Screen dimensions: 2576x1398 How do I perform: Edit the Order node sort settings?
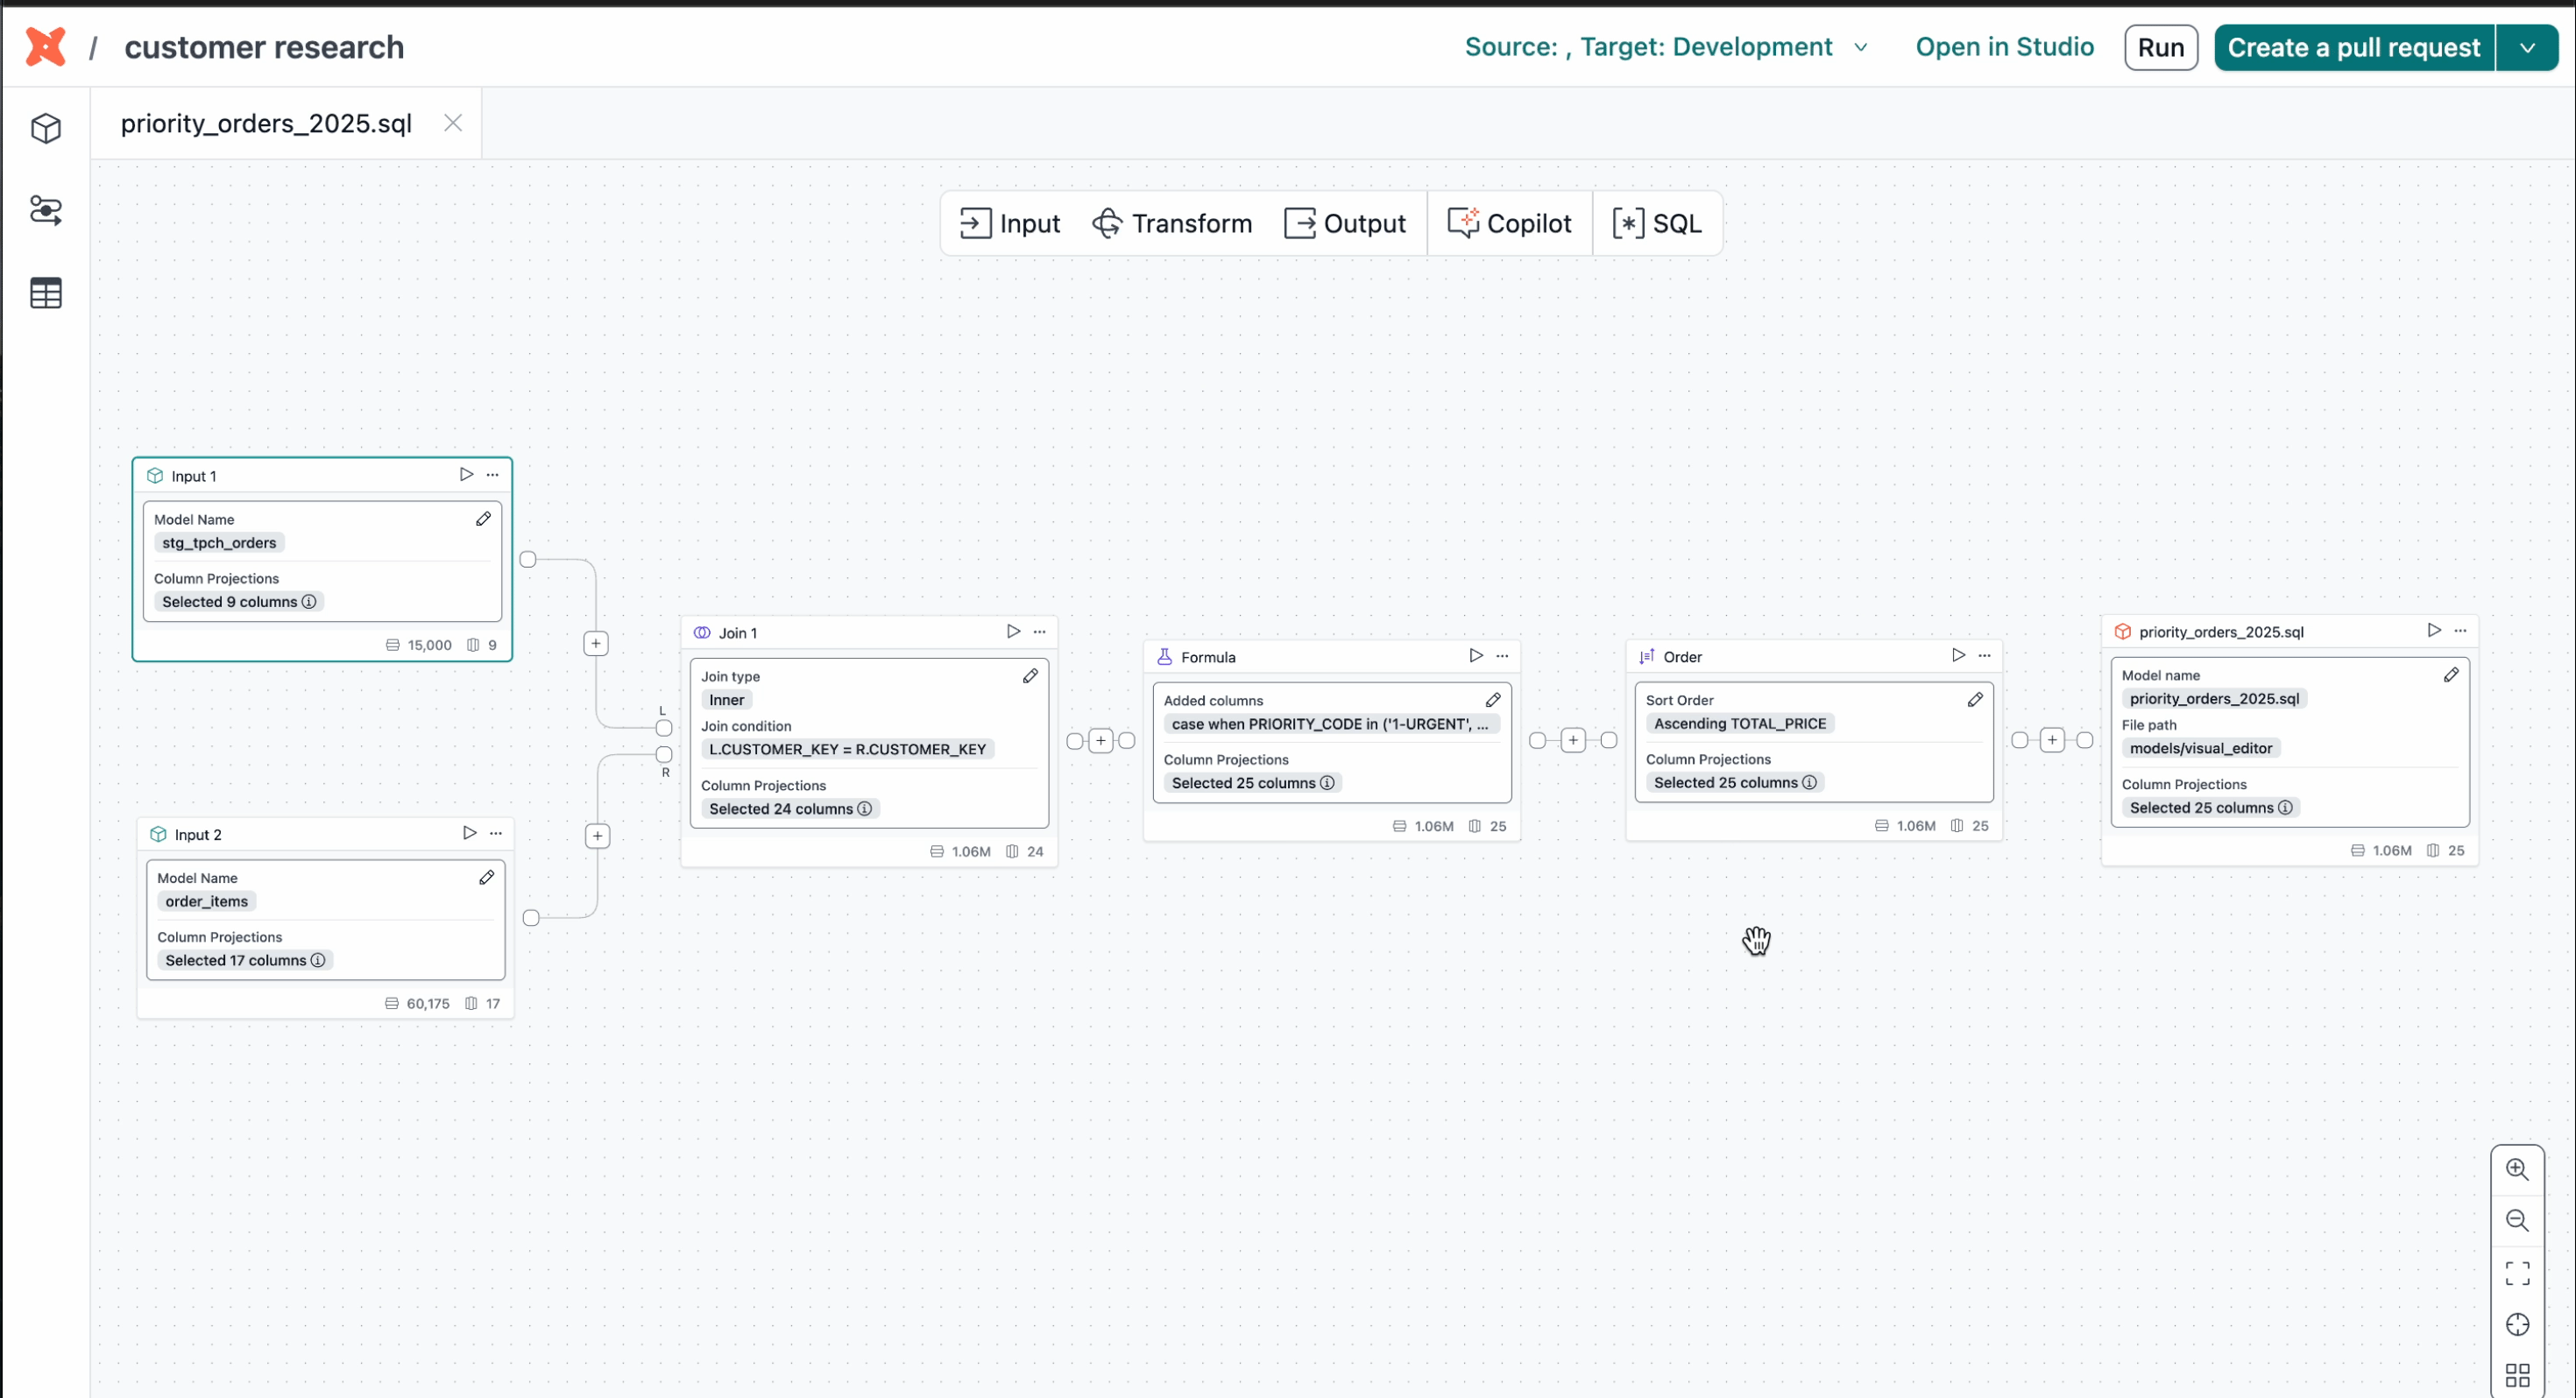click(1974, 700)
